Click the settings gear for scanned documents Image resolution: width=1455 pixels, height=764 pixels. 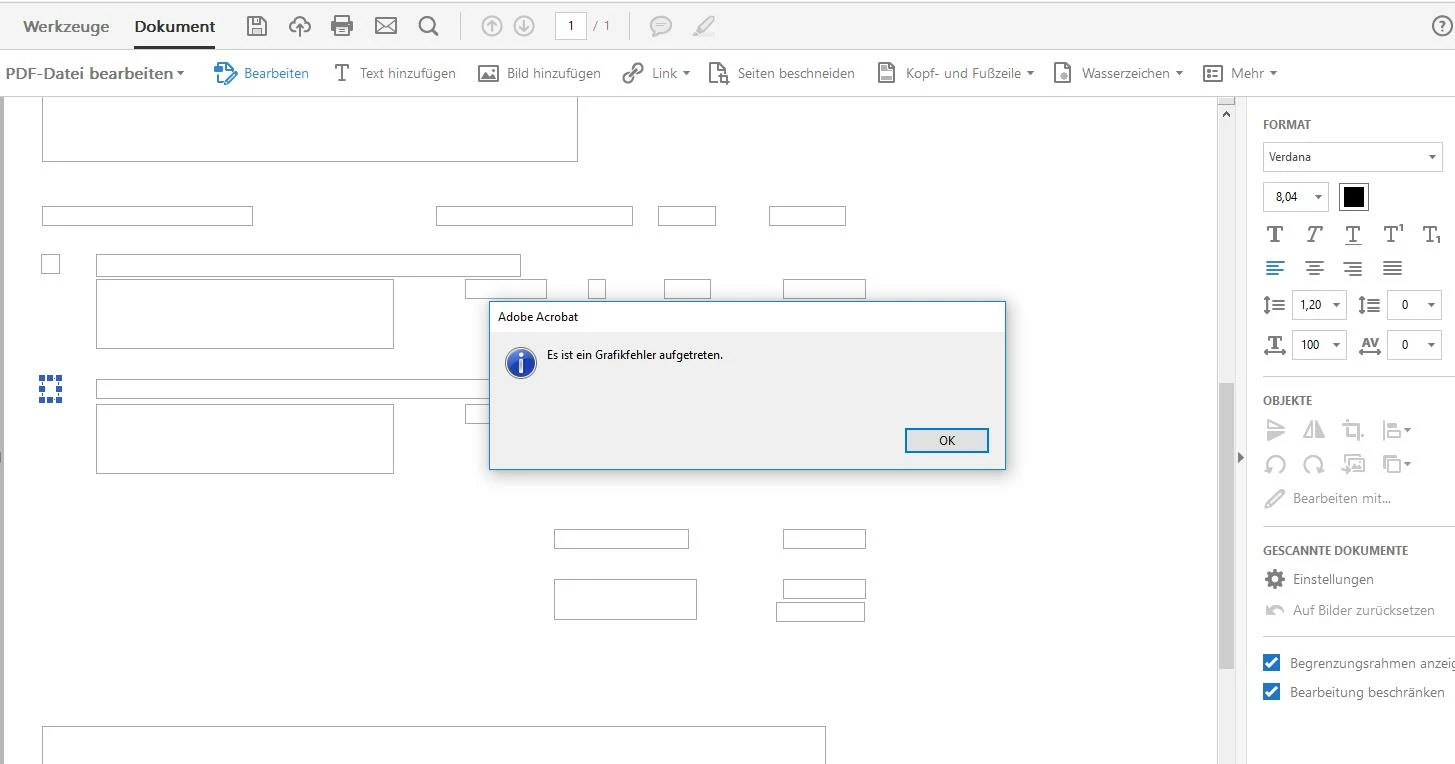(1275, 579)
